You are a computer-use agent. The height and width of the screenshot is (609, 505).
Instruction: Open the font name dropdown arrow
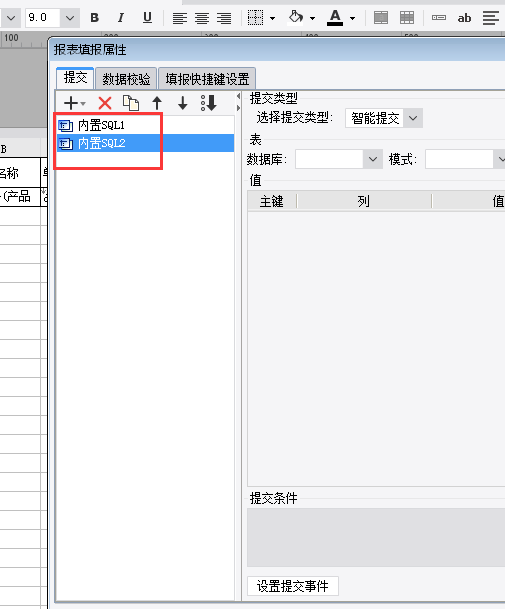pyautogui.click(x=10, y=18)
